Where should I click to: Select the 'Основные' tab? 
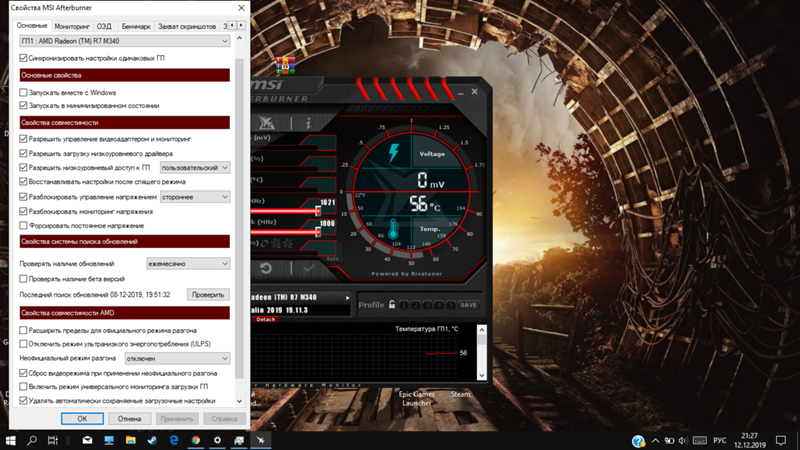pyautogui.click(x=32, y=25)
